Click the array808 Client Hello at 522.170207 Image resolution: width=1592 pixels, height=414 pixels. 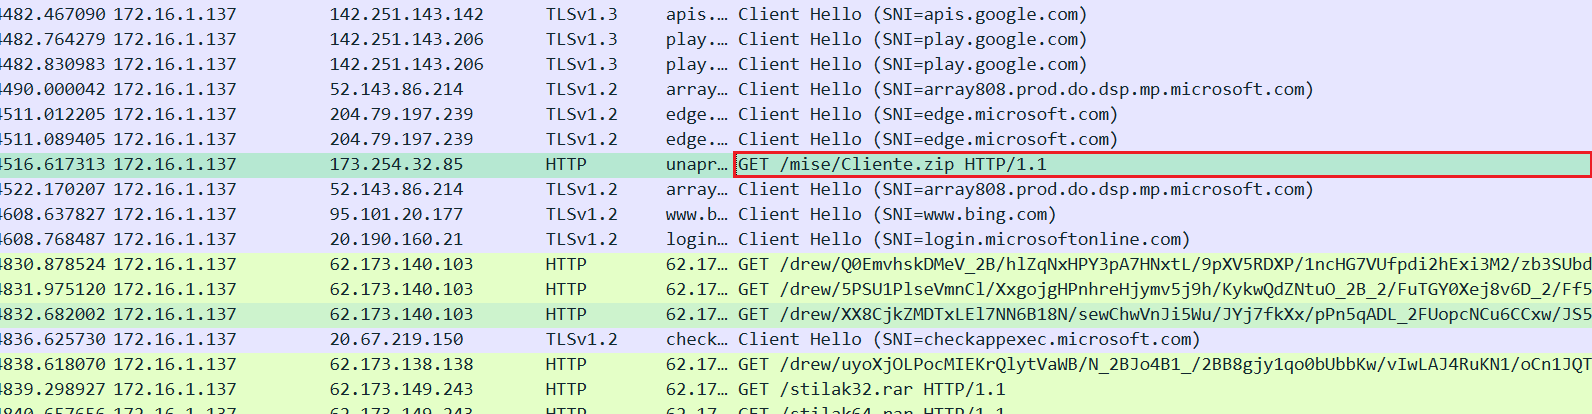coord(1024,190)
